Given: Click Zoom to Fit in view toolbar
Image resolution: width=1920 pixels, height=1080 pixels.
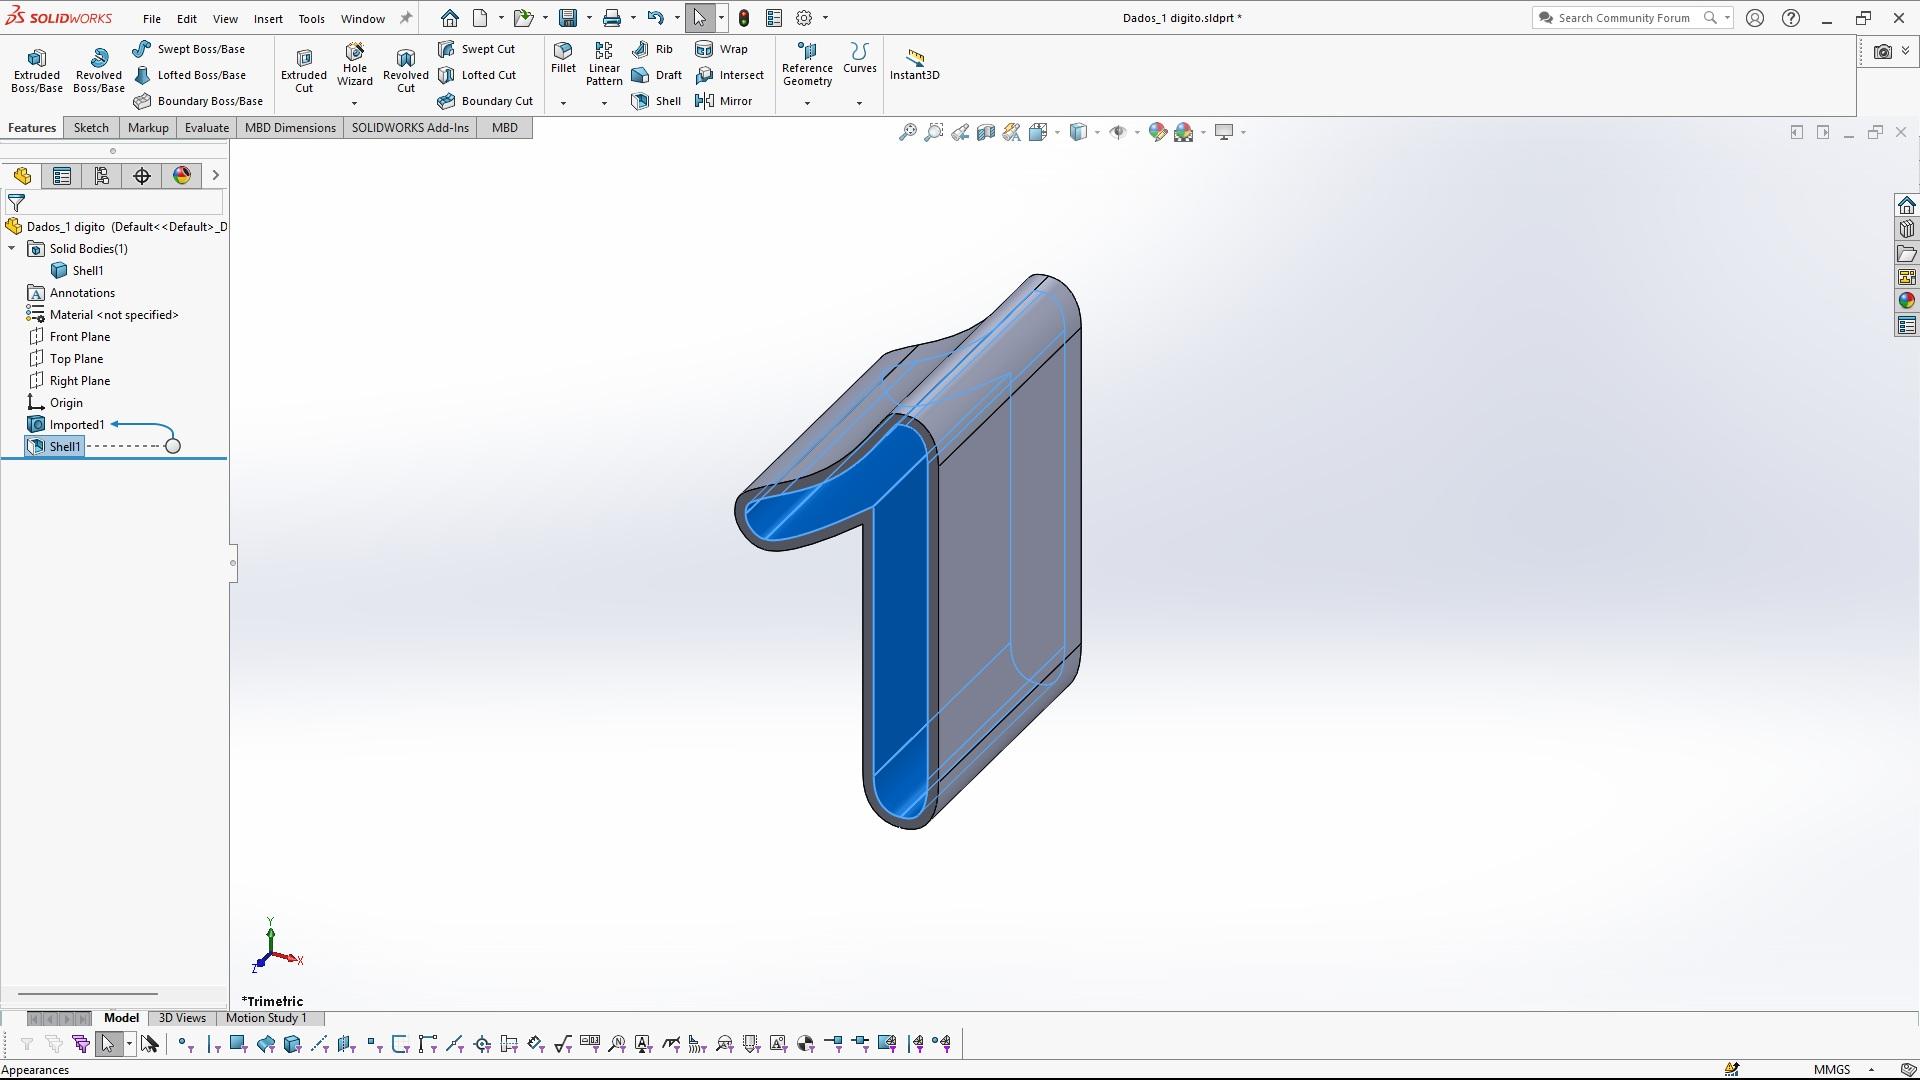Looking at the screenshot, I should click(x=907, y=132).
